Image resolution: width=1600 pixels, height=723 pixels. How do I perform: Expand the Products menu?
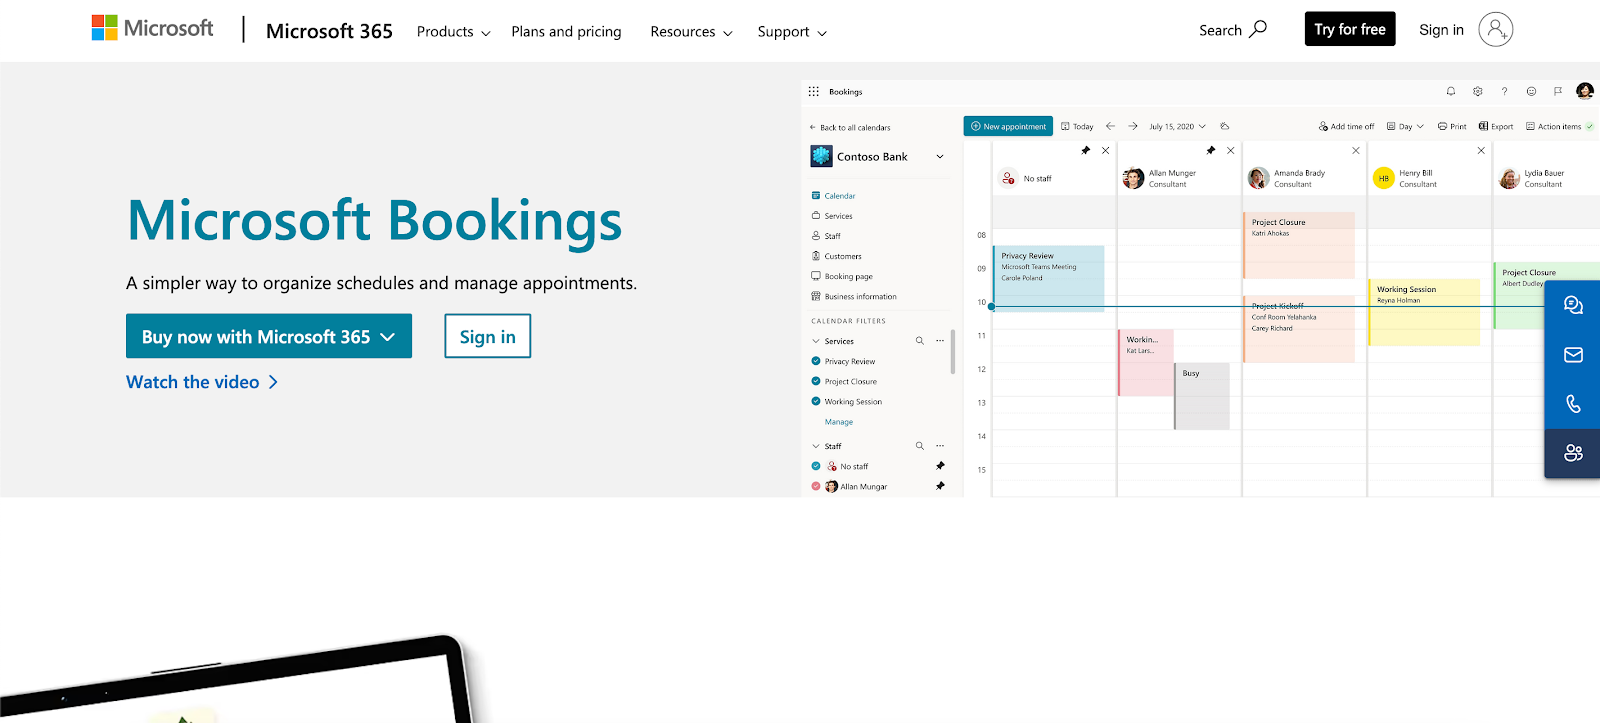pyautogui.click(x=454, y=32)
